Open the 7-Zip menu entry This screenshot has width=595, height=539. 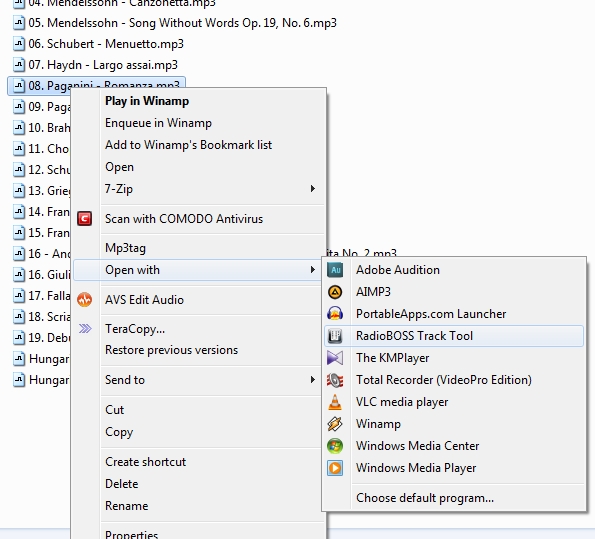119,189
